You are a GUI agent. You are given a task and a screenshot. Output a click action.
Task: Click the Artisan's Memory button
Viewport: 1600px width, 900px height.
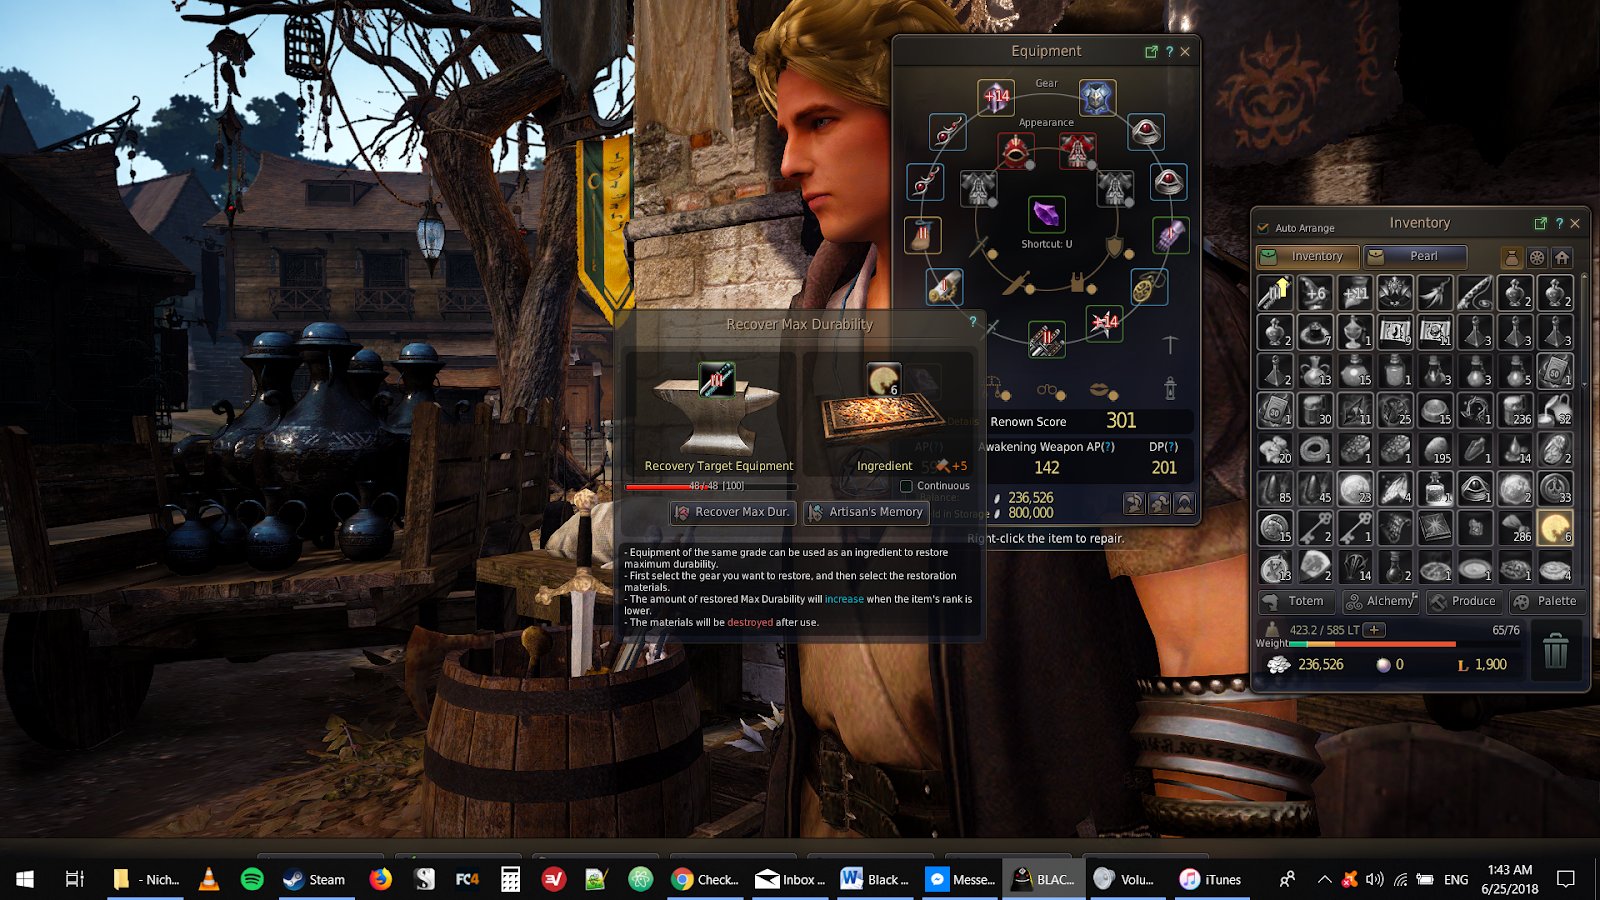point(866,512)
